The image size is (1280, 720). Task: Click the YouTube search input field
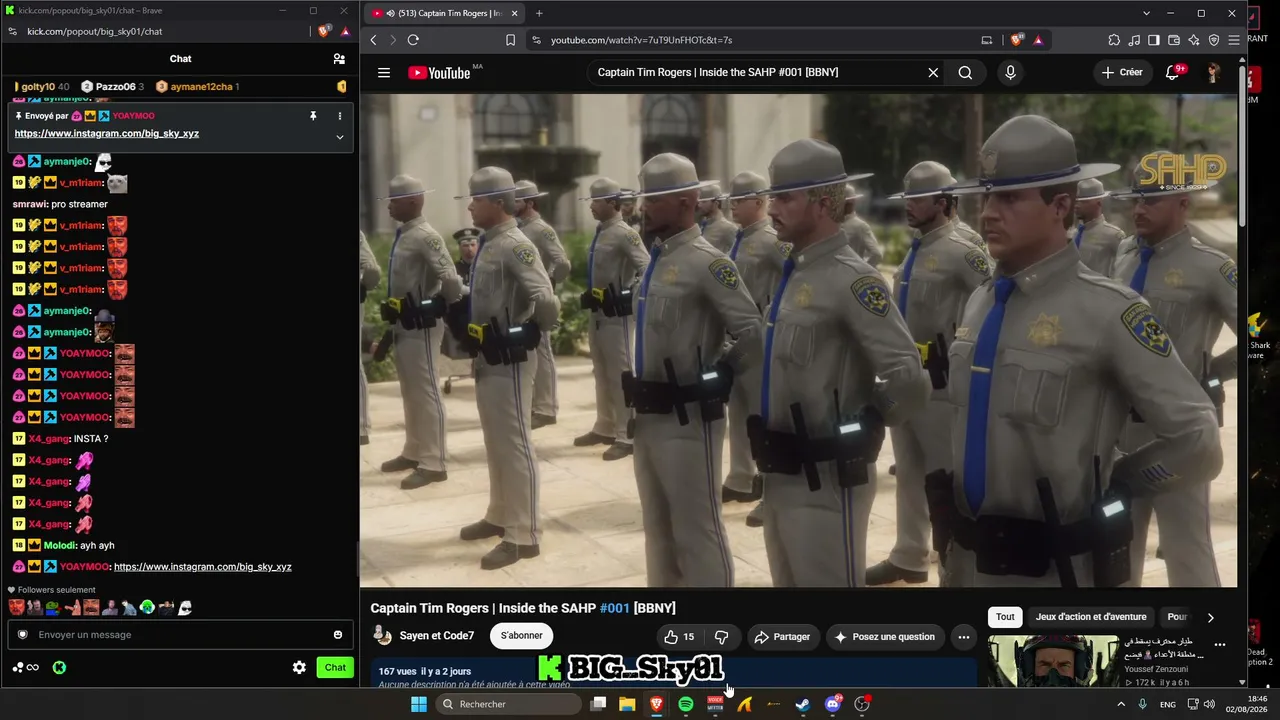(758, 72)
